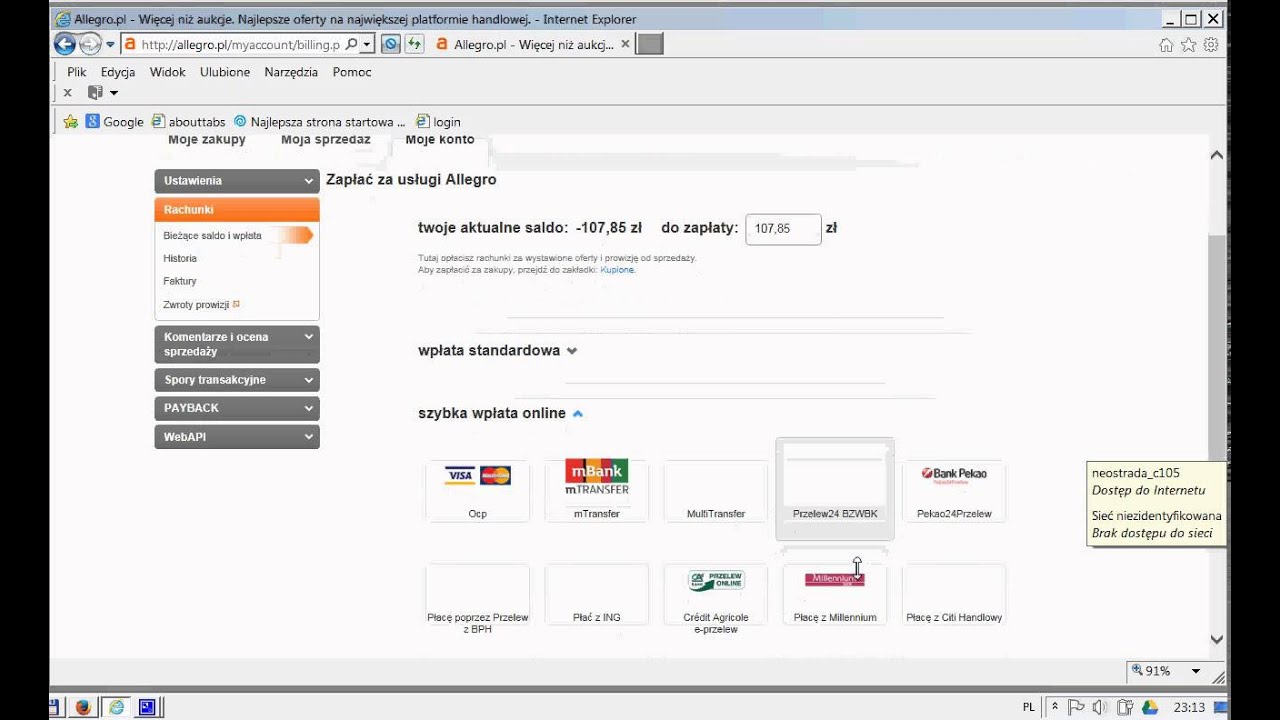Choose MultiTransfer payment option
This screenshot has width=1280, height=720.
(x=716, y=491)
